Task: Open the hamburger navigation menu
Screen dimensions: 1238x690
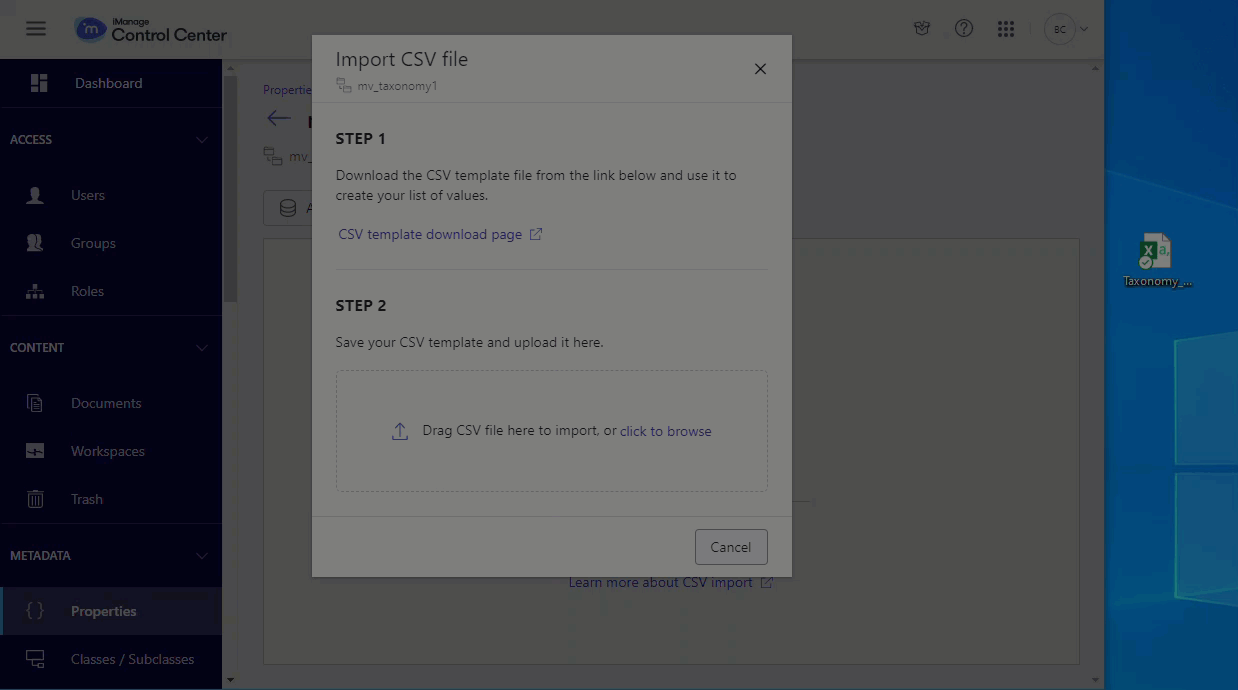Action: 36,28
